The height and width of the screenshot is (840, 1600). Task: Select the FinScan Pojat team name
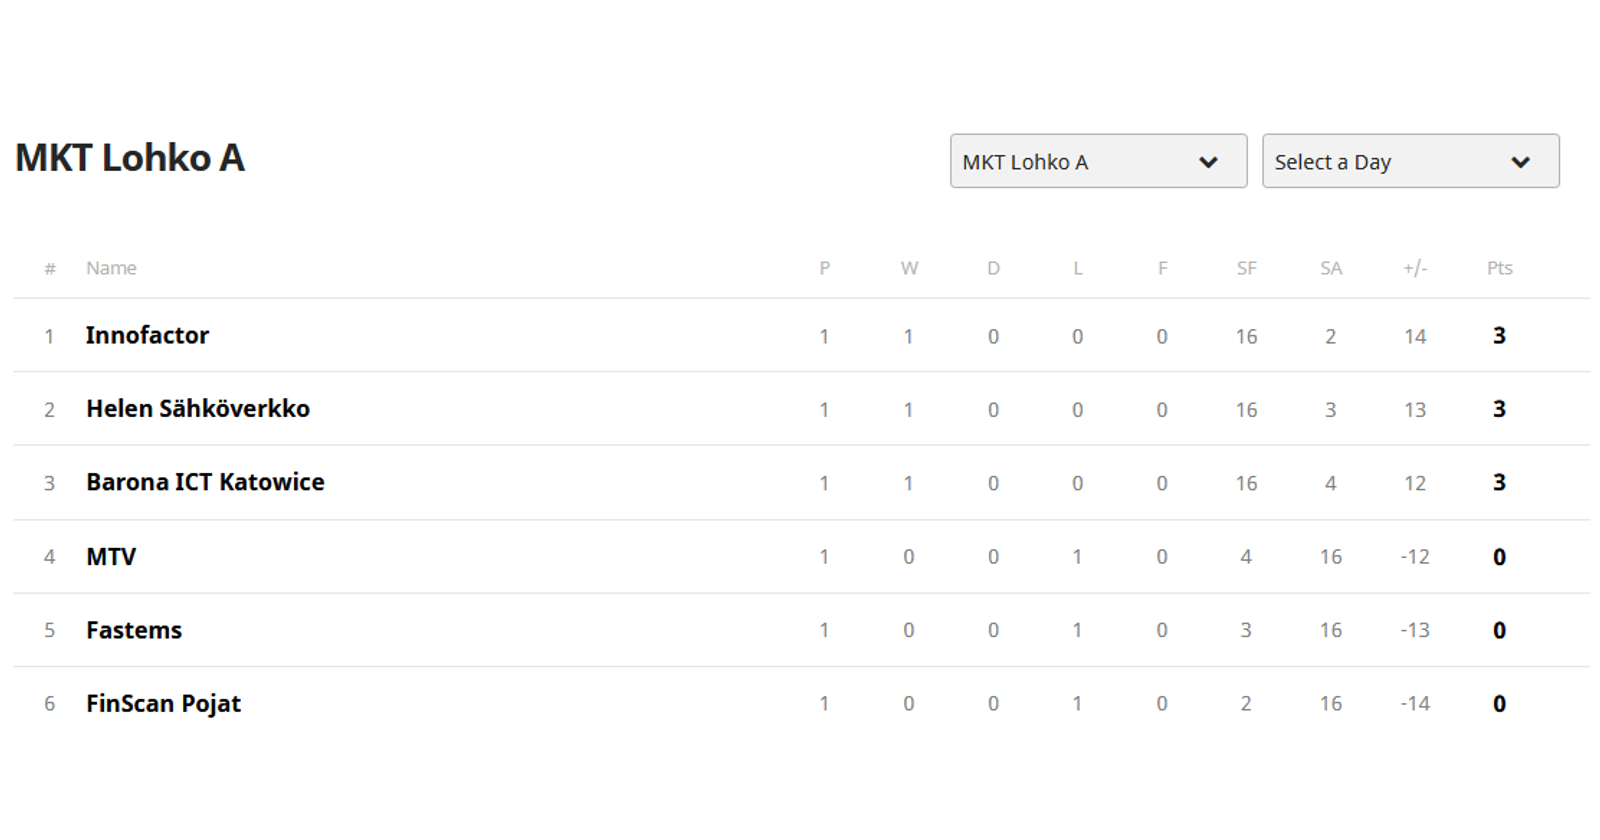click(x=163, y=704)
